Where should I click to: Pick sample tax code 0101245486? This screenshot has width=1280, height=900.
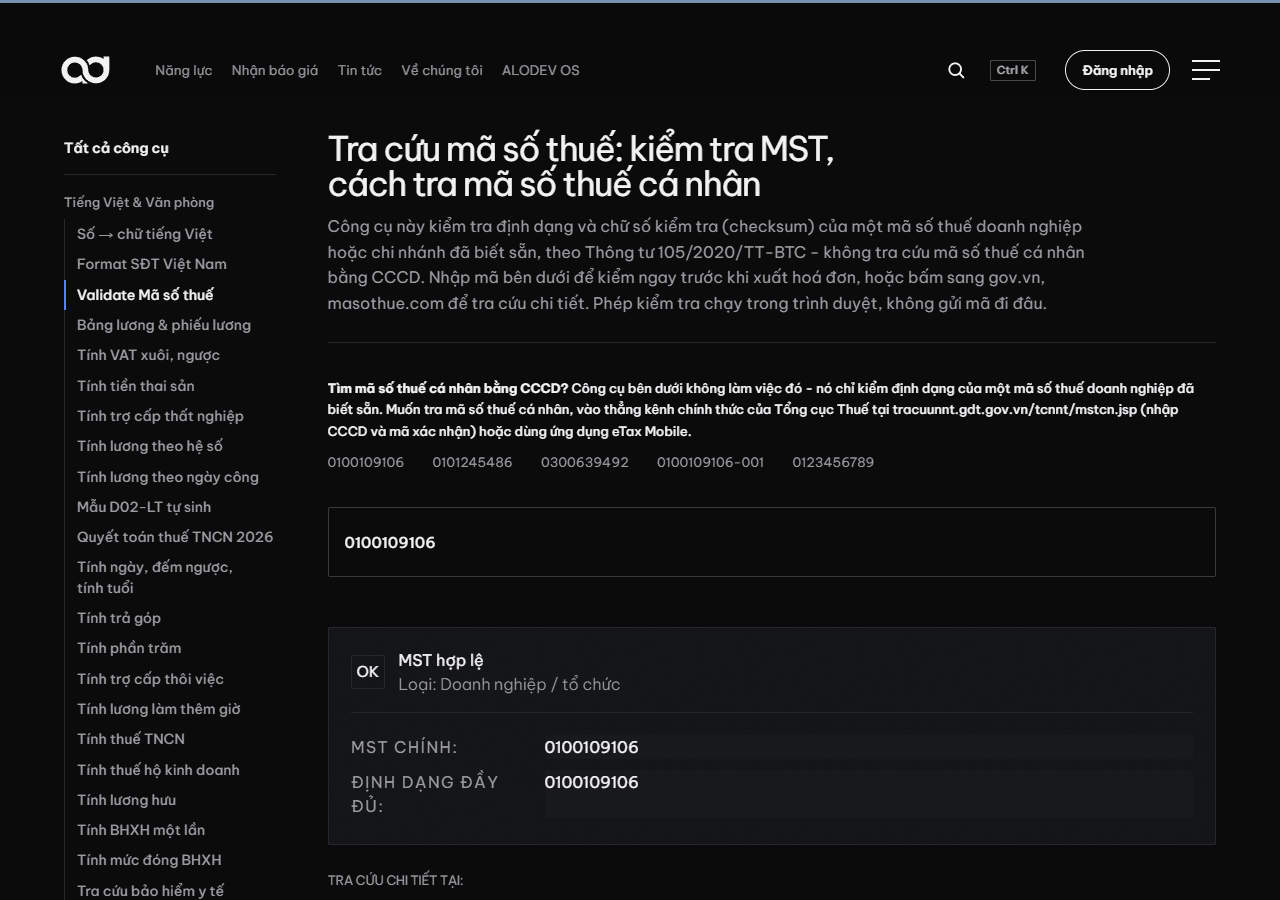pyautogui.click(x=472, y=462)
